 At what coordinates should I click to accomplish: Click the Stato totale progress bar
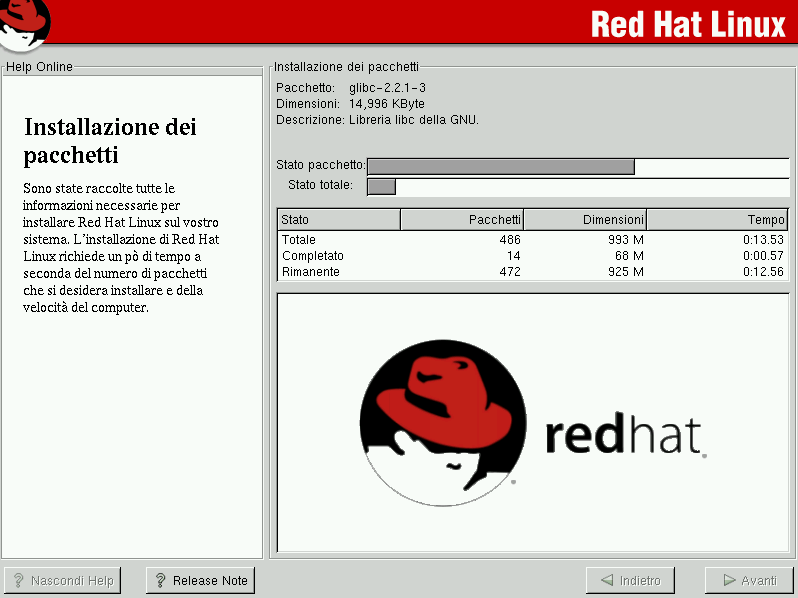pyautogui.click(x=578, y=186)
